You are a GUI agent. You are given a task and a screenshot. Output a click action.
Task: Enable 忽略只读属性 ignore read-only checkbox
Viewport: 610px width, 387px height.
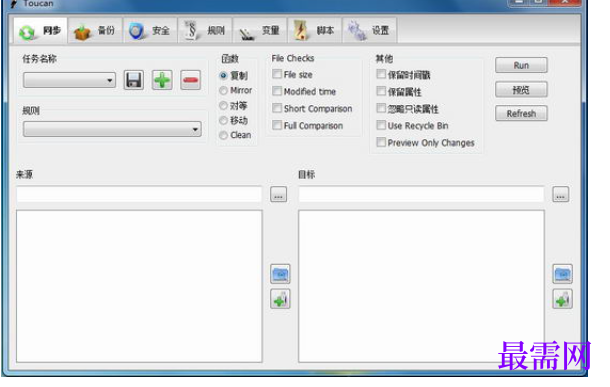[381, 108]
